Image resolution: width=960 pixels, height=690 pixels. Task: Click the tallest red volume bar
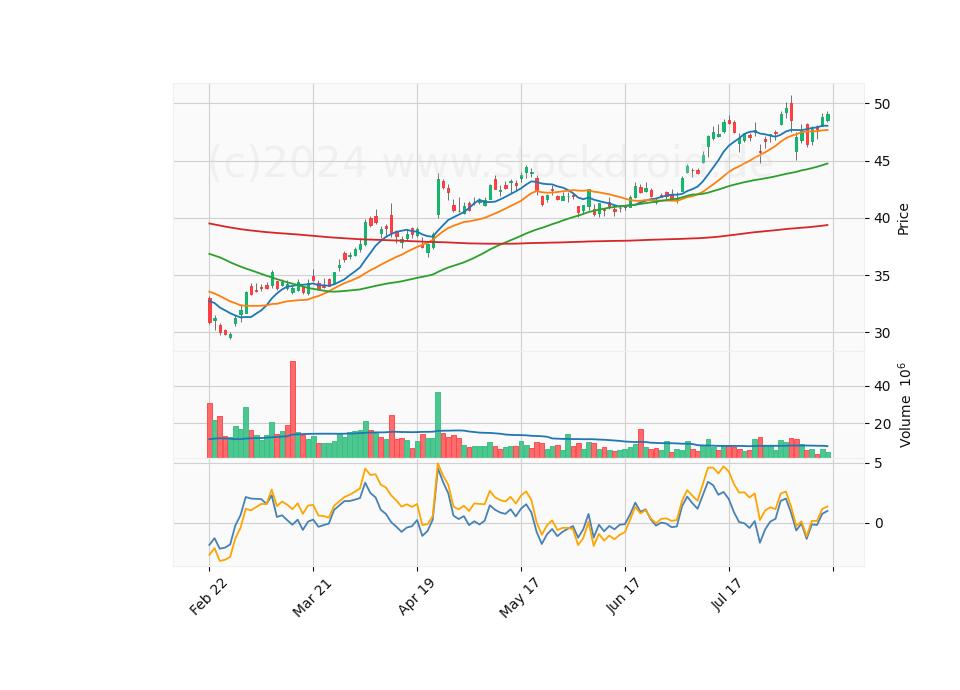pos(293,410)
